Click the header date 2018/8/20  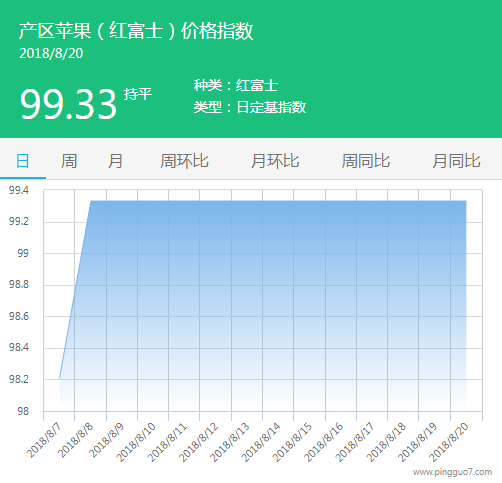(x=51, y=53)
